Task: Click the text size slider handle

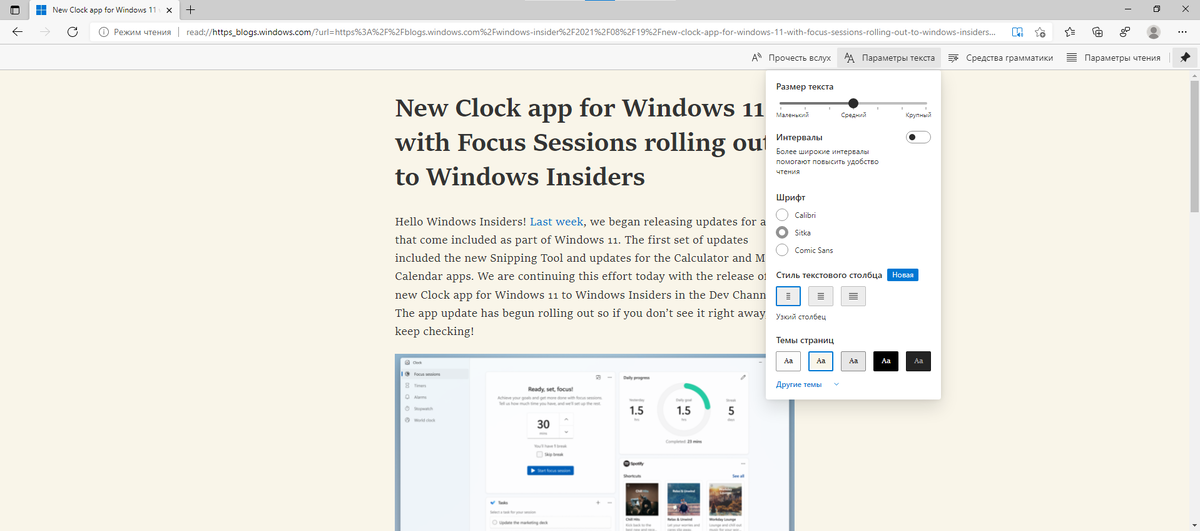Action: (853, 103)
